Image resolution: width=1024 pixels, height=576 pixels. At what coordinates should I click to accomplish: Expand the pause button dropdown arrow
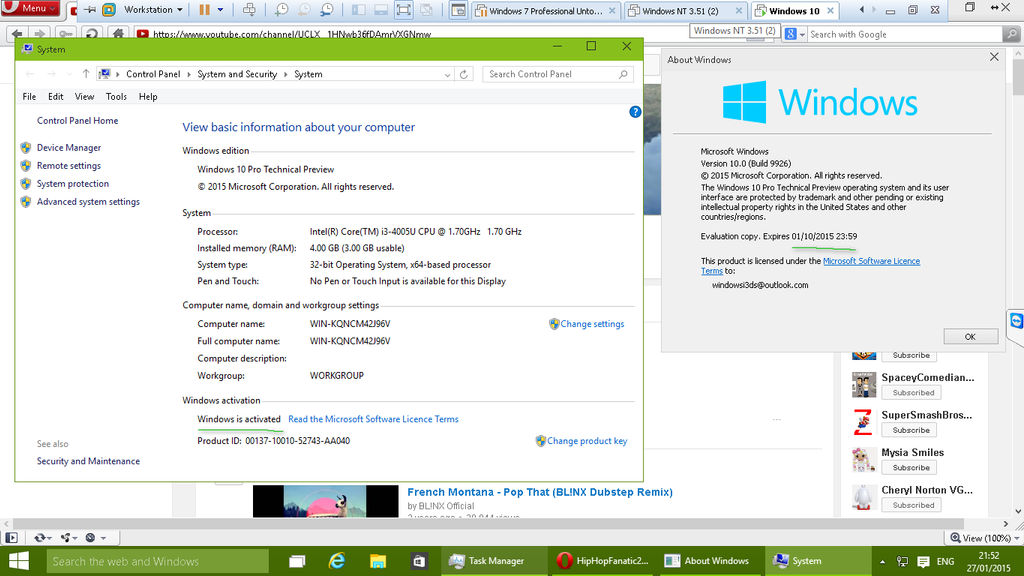(221, 9)
